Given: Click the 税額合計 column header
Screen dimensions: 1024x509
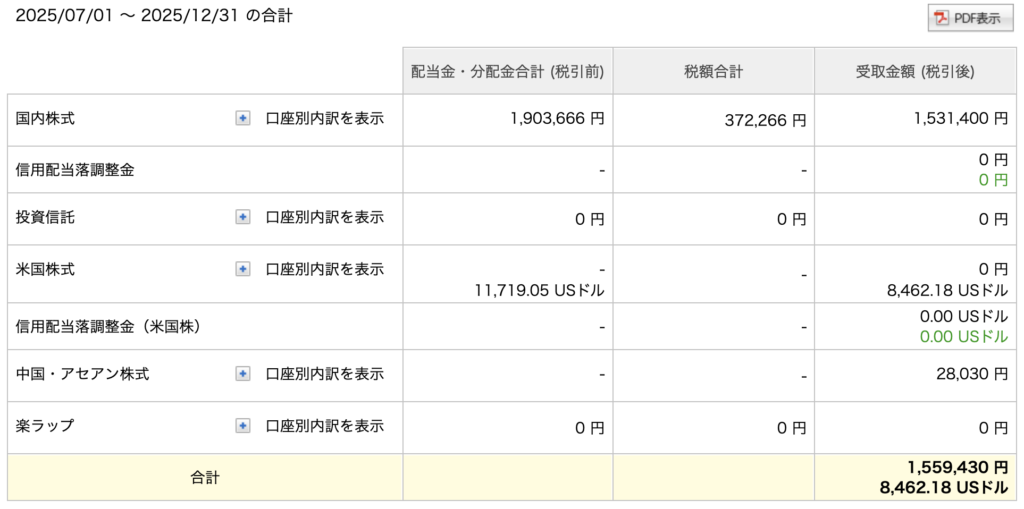Looking at the screenshot, I should click(713, 71).
